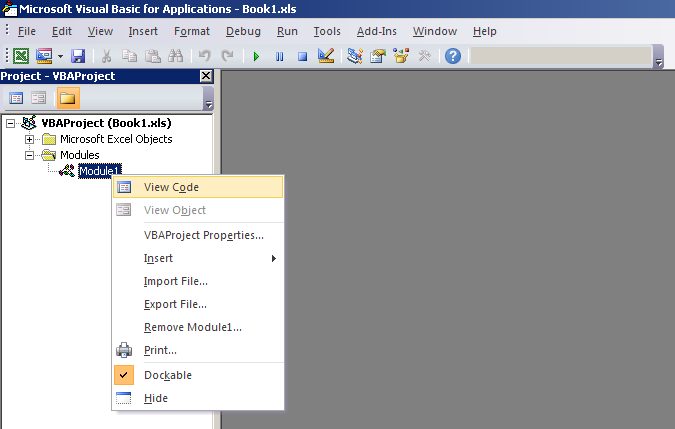This screenshot has width=675, height=429.
Task: Click the View Code icon in Project panel
Action: pyautogui.click(x=16, y=98)
